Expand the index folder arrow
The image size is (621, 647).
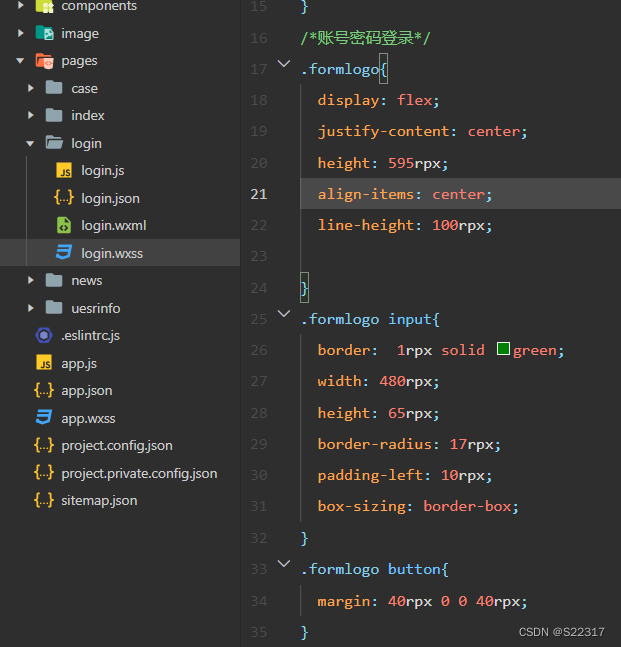(31, 115)
